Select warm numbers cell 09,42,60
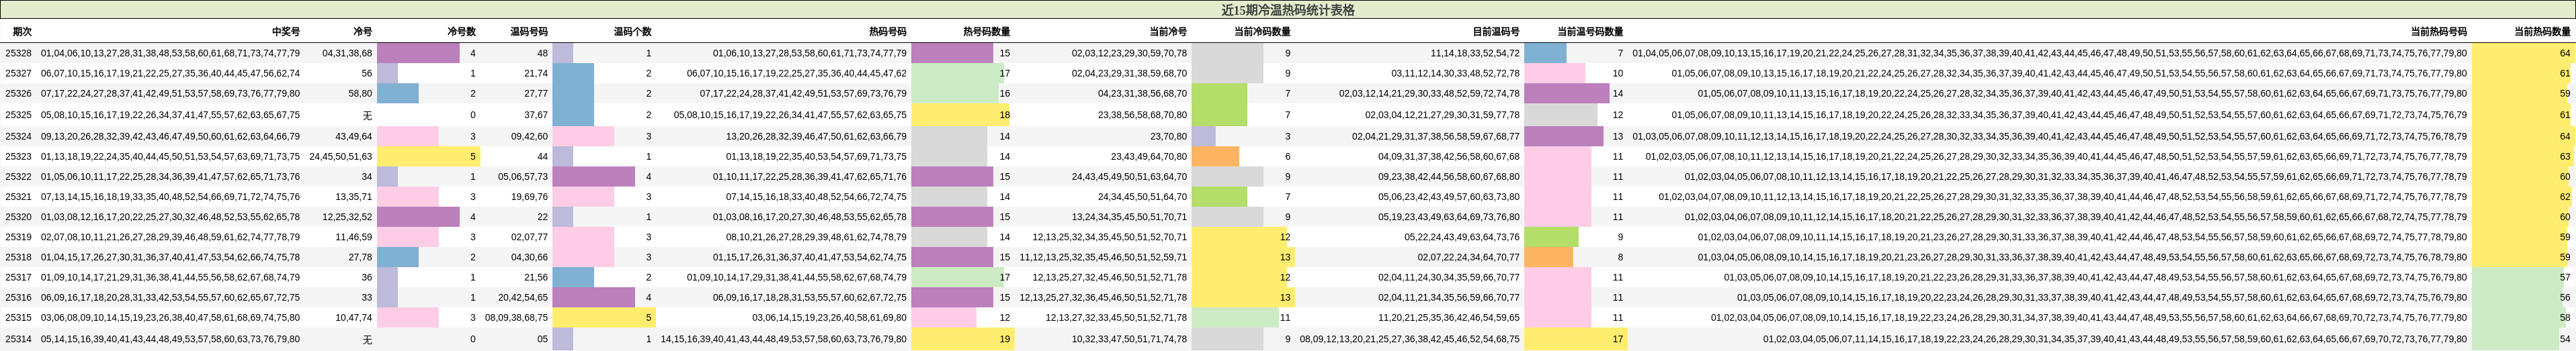Screen dimensions: 2576x351 click(x=529, y=136)
